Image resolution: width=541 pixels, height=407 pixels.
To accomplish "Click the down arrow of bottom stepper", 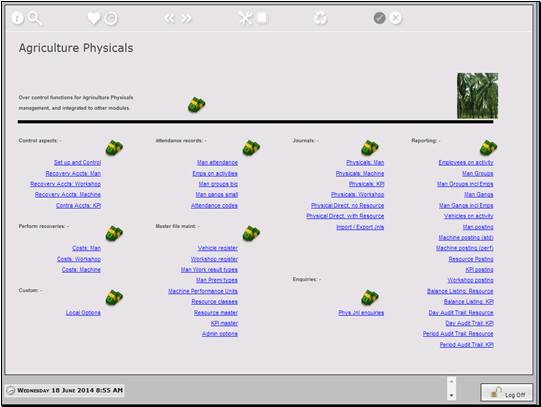I will pos(451,396).
